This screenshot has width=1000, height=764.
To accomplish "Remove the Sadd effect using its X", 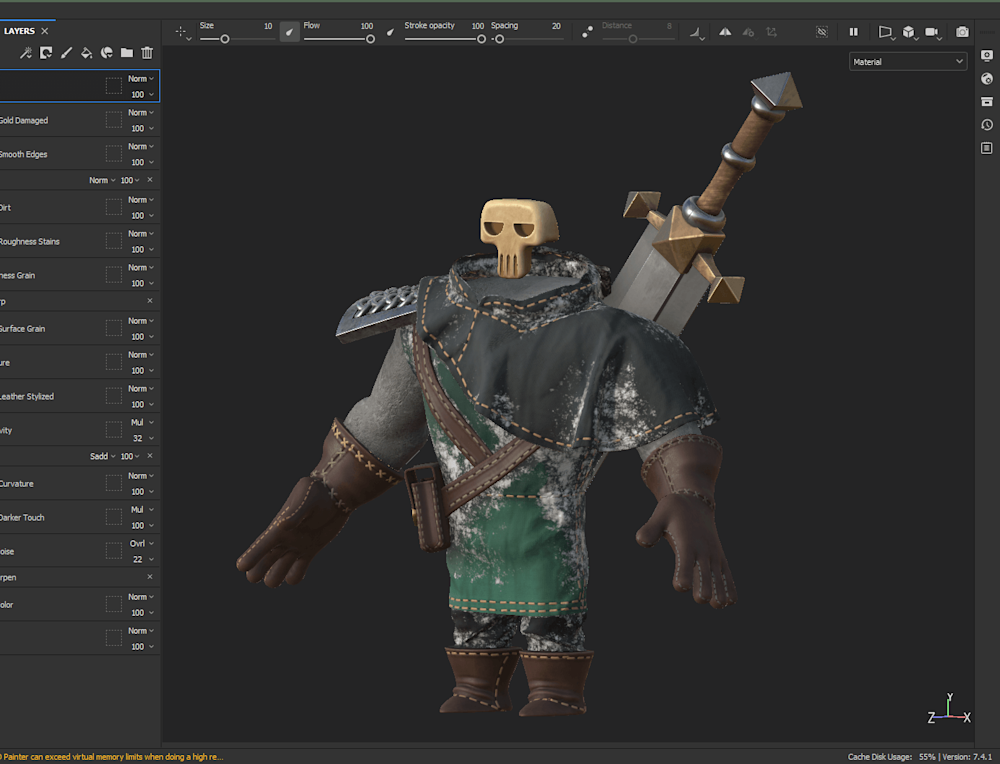I will tap(150, 456).
